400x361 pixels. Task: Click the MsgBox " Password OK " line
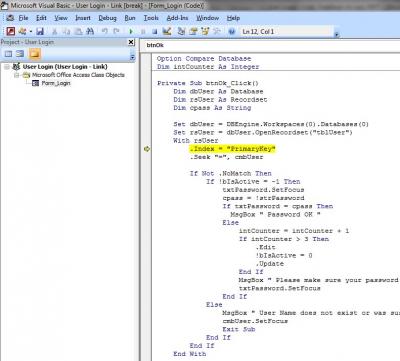(x=275, y=214)
